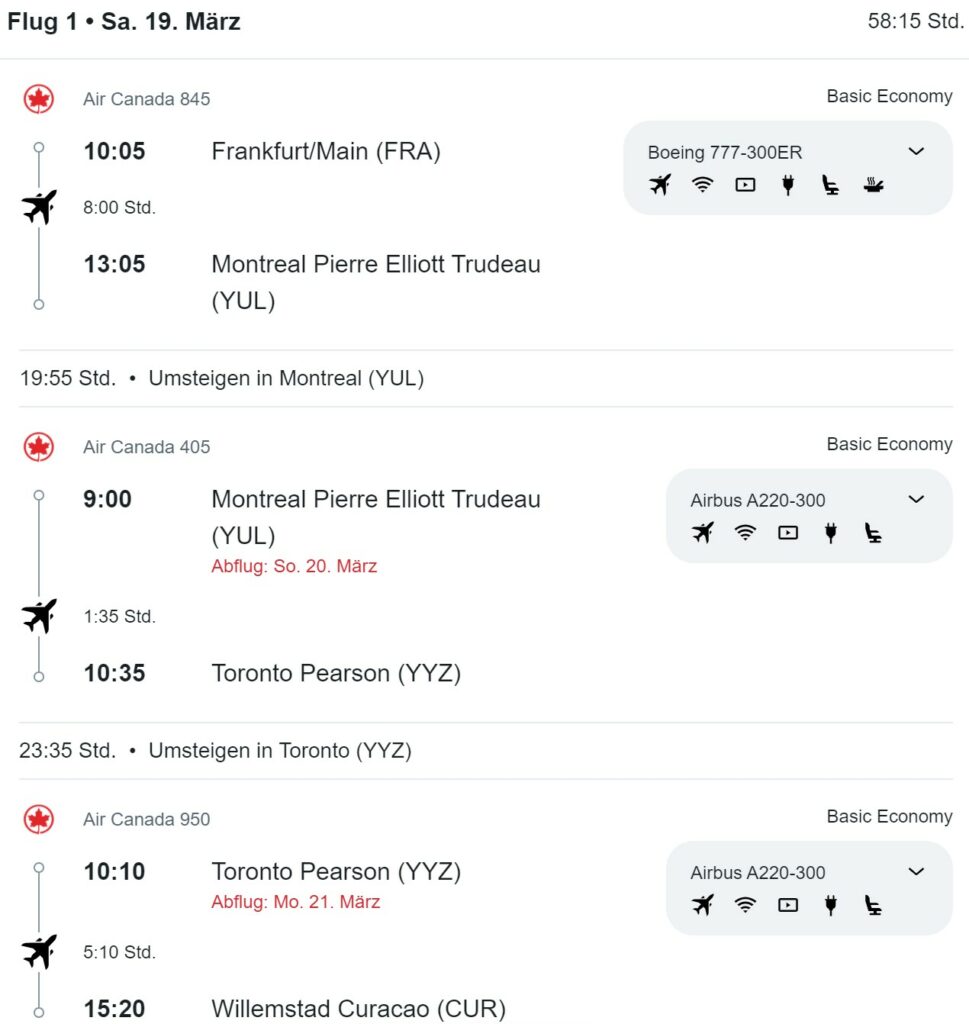Click the Willemstad Curacao (CUR) destination
The width and height of the screenshot is (969, 1024).
pos(358,1009)
